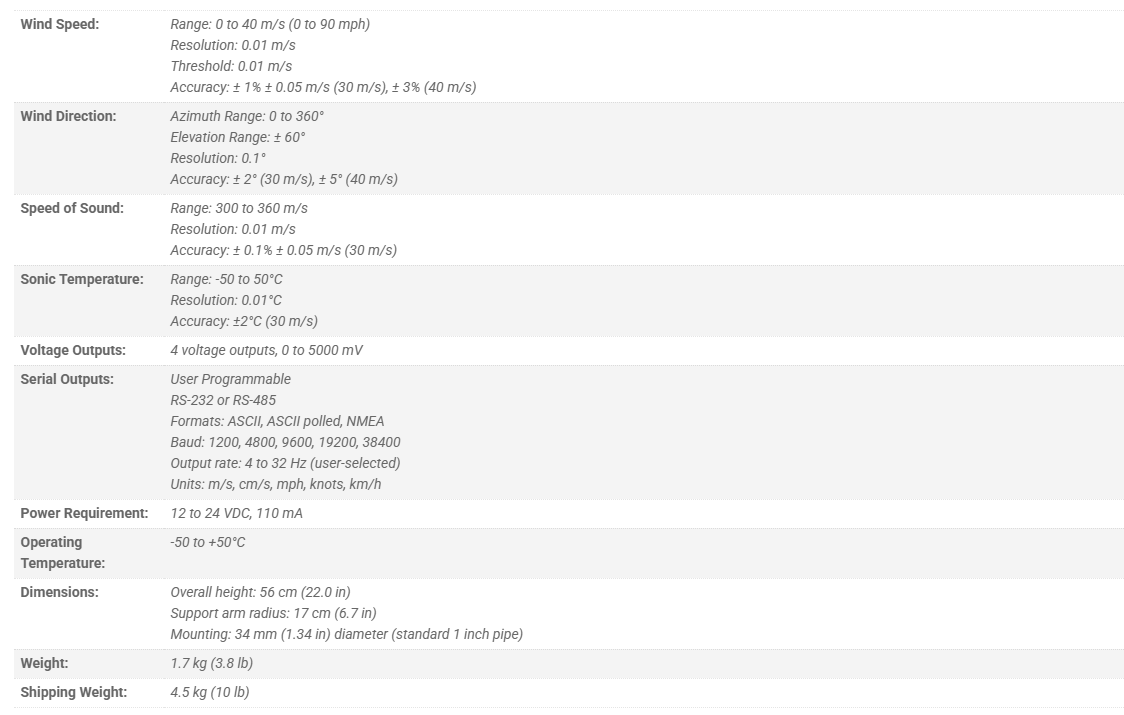This screenshot has width=1124, height=715.
Task: Select the 4.5 kg (10 lb) value
Action: 210,692
